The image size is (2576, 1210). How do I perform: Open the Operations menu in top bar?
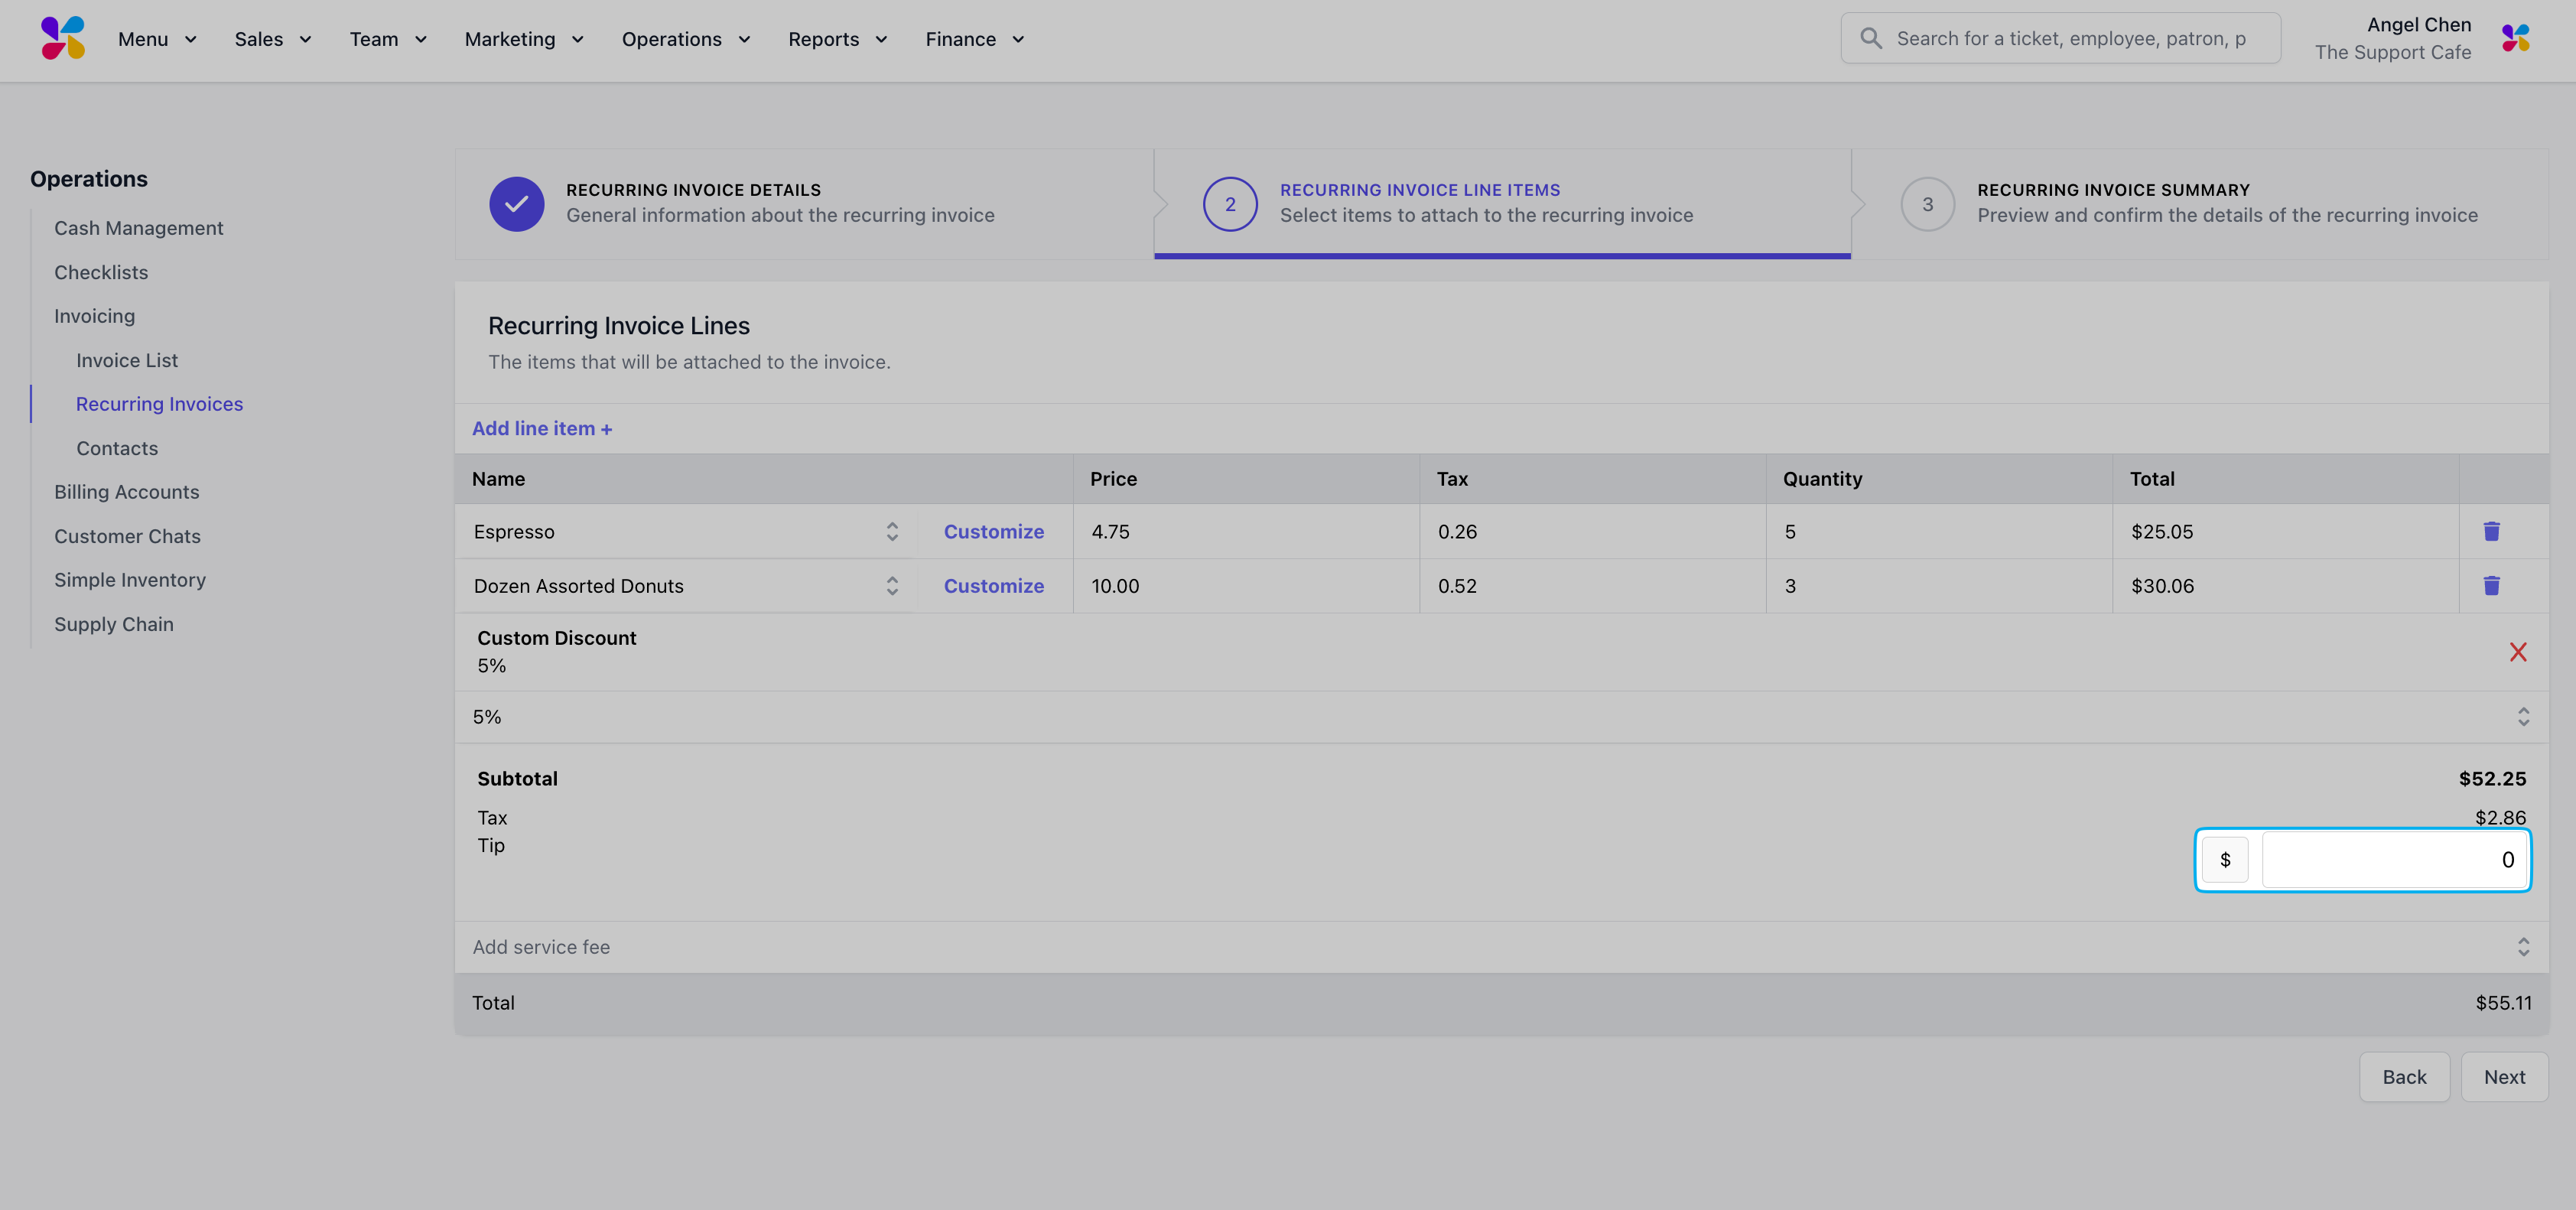tap(685, 39)
